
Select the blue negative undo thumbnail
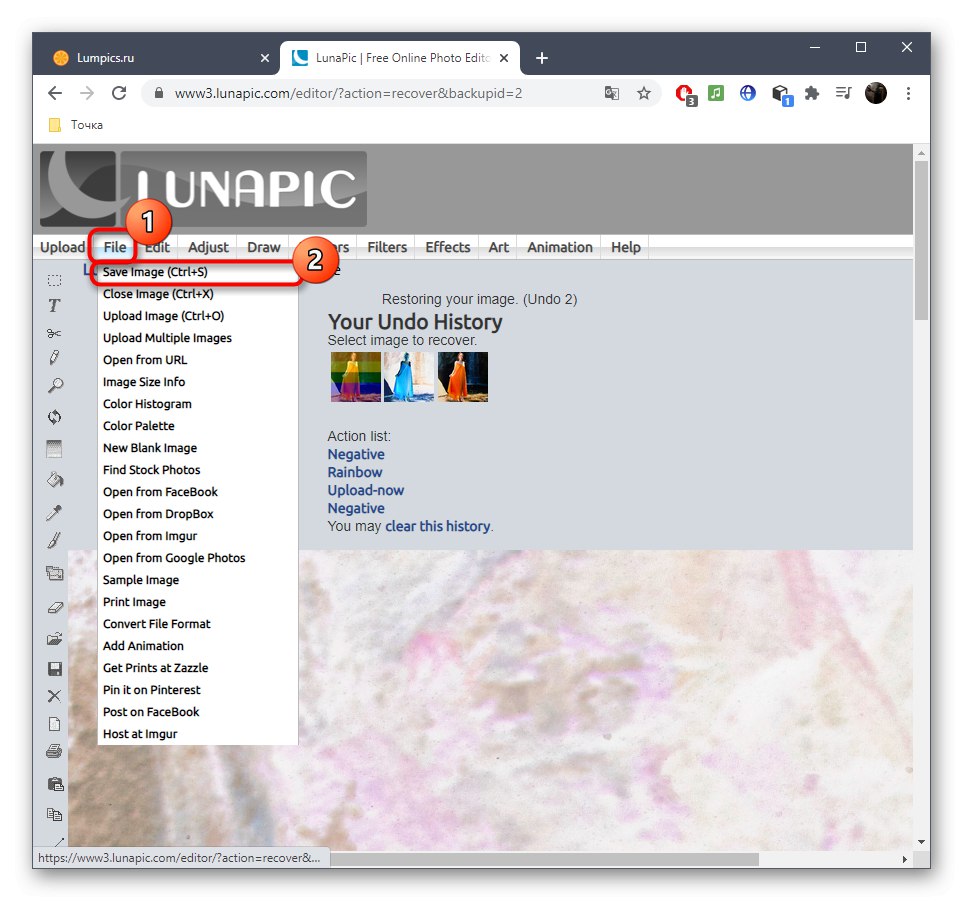(409, 377)
